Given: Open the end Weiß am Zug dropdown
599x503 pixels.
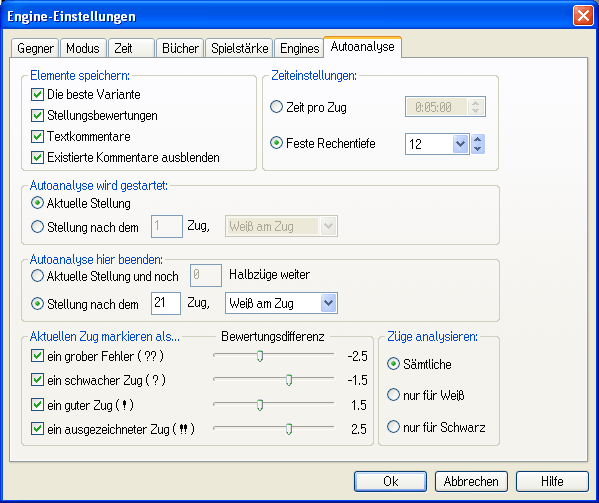Looking at the screenshot, I should [329, 303].
